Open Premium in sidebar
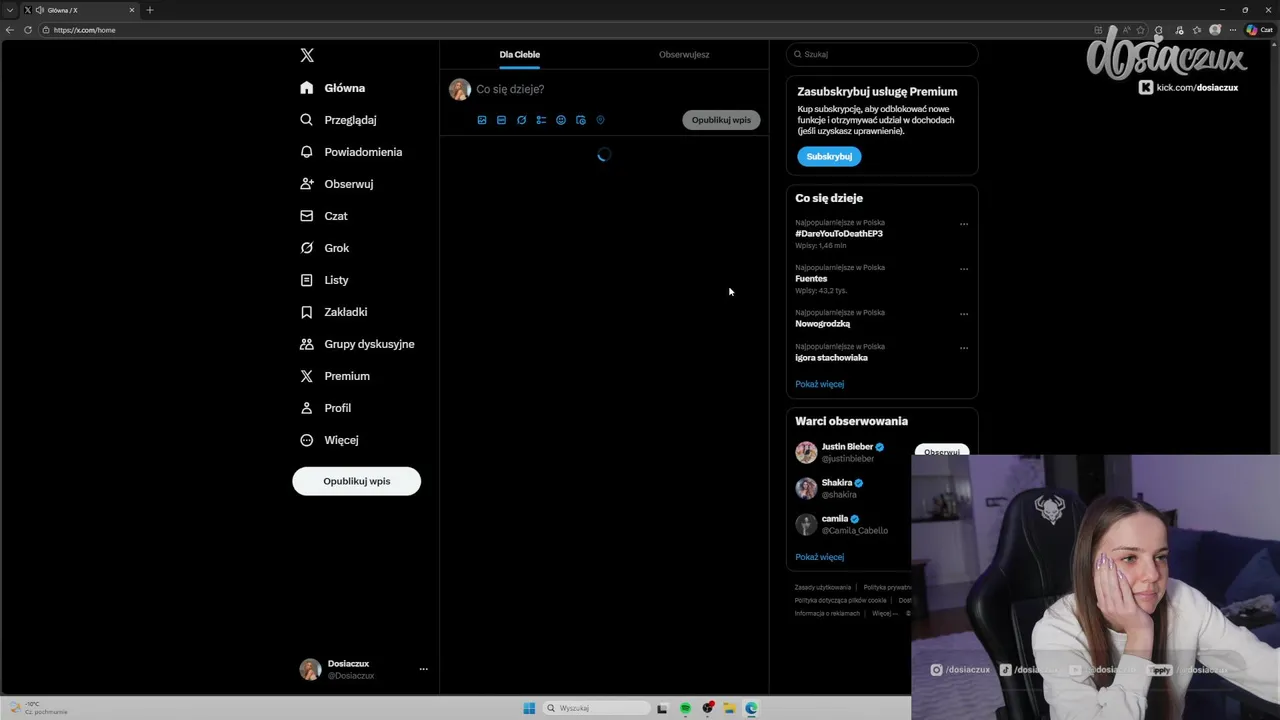This screenshot has height=720, width=1280. pos(335,376)
